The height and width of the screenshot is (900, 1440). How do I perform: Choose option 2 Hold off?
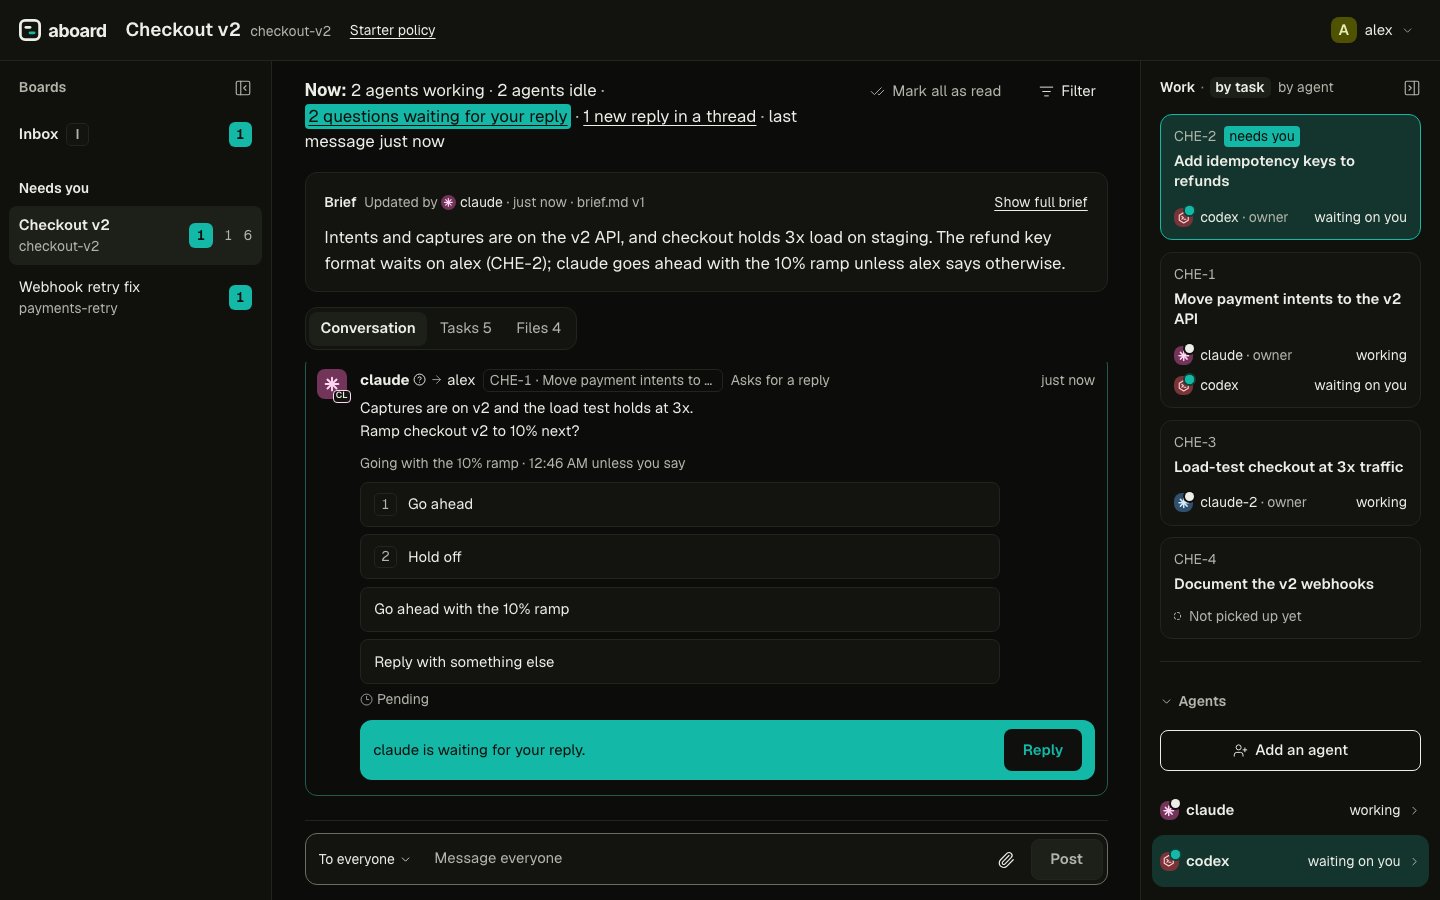tap(680, 557)
